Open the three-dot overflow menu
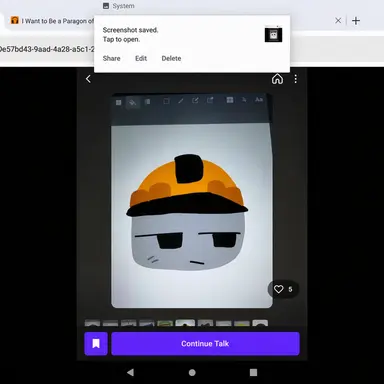The height and width of the screenshot is (384, 384). coord(296,79)
